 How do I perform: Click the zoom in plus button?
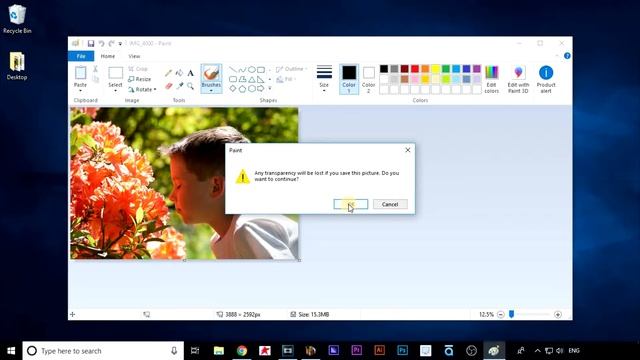tap(558, 314)
